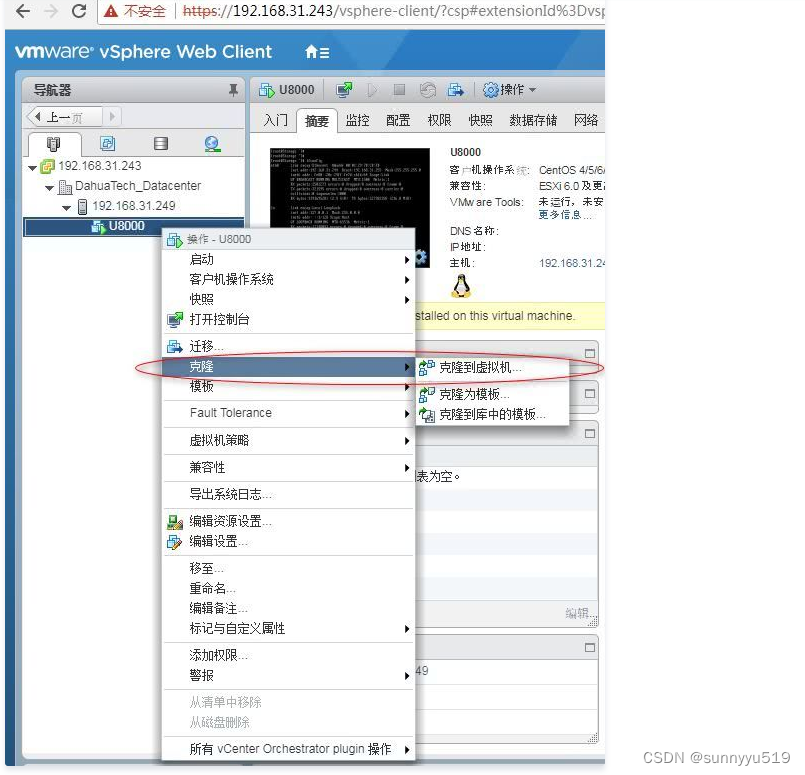Expand 标记与自定义属性 submenu
The height and width of the screenshot is (775, 805).
[288, 629]
